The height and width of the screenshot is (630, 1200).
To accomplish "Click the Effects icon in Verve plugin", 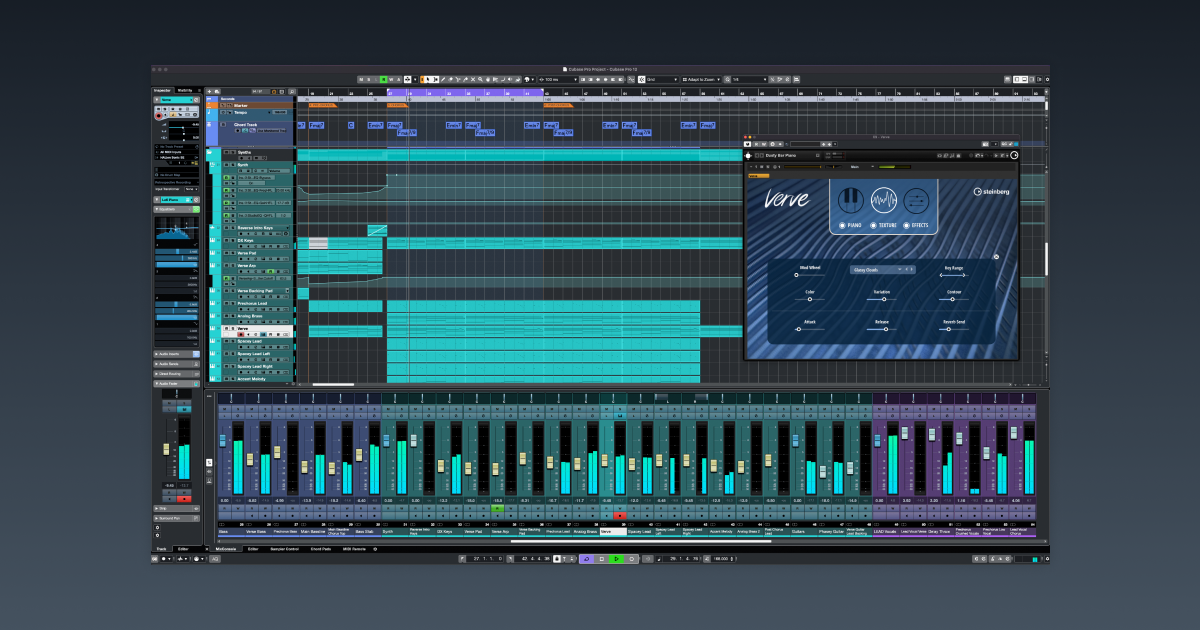I will pos(916,201).
